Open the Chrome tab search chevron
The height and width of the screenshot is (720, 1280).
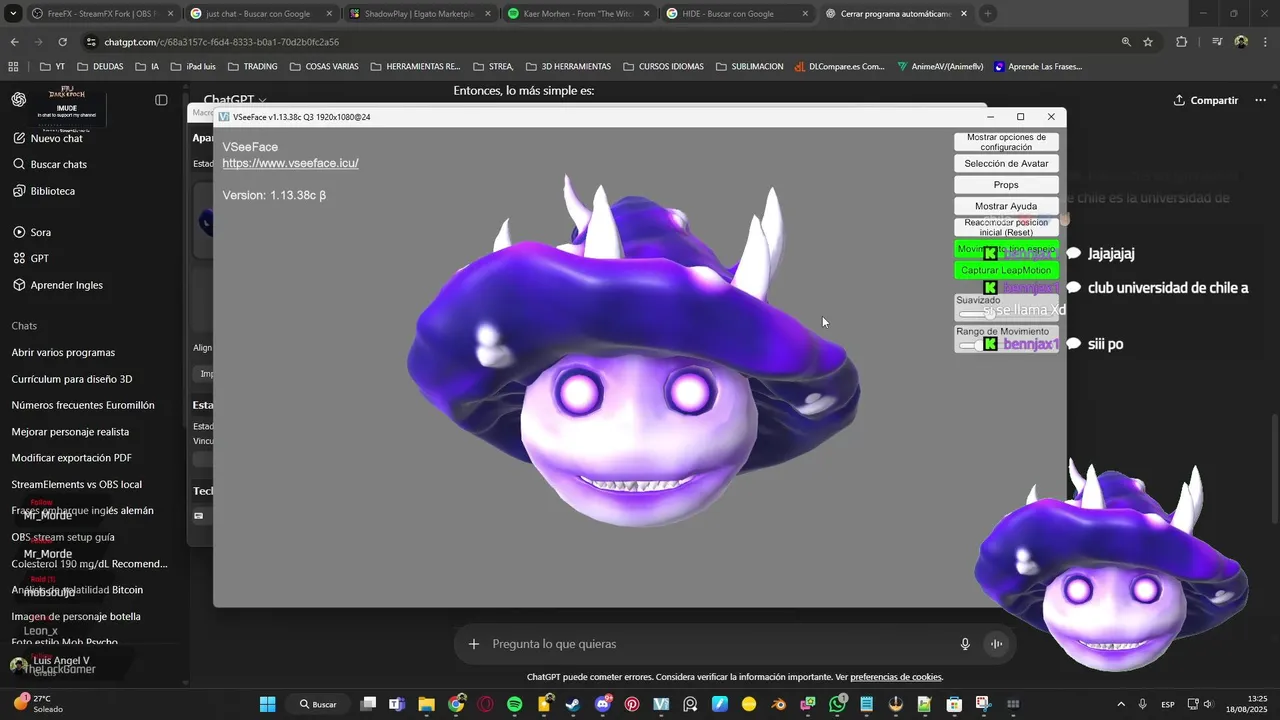(x=13, y=14)
